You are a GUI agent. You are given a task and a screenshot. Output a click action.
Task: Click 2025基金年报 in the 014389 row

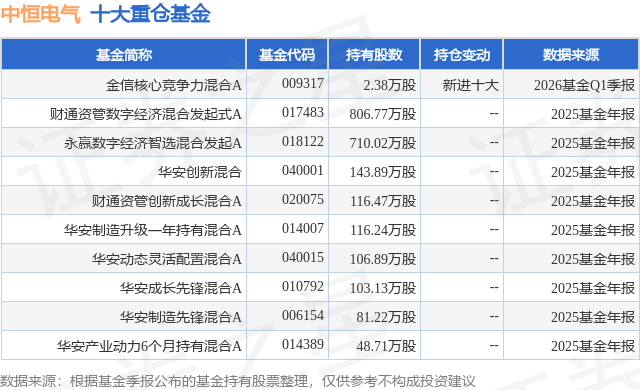point(593,346)
